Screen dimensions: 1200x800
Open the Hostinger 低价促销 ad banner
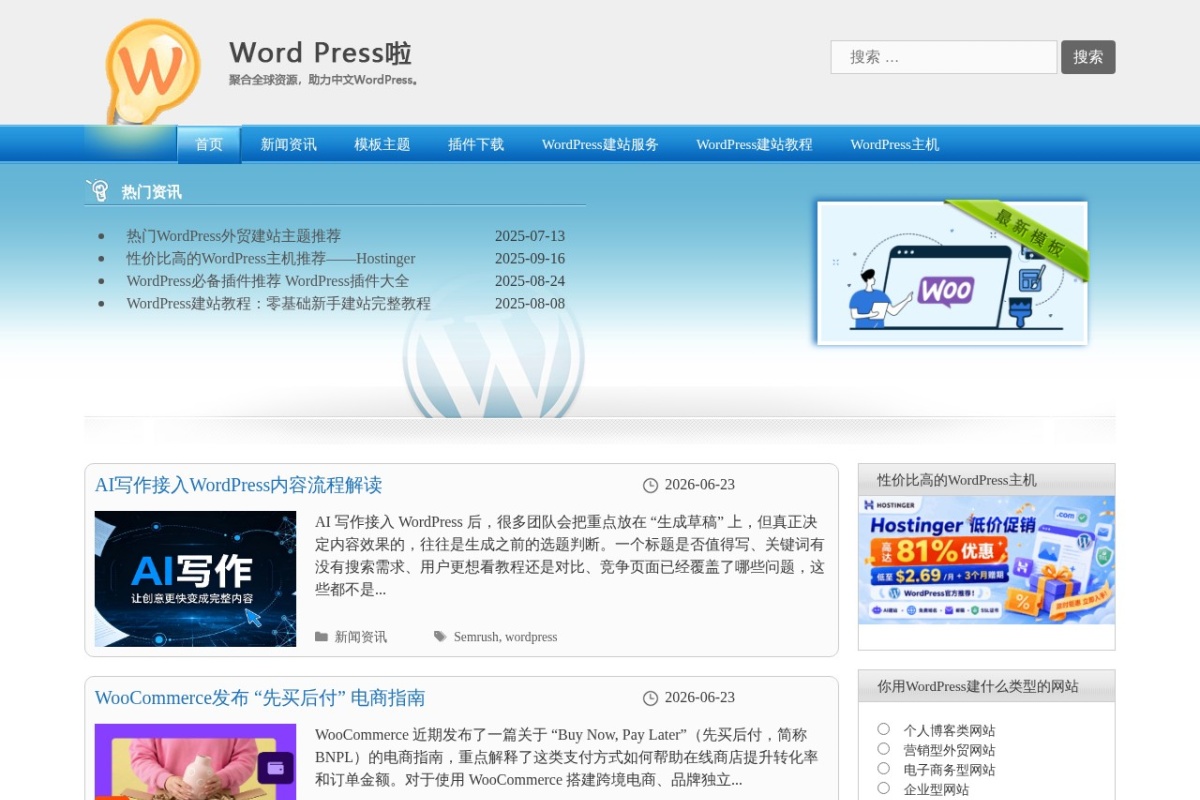tap(987, 560)
